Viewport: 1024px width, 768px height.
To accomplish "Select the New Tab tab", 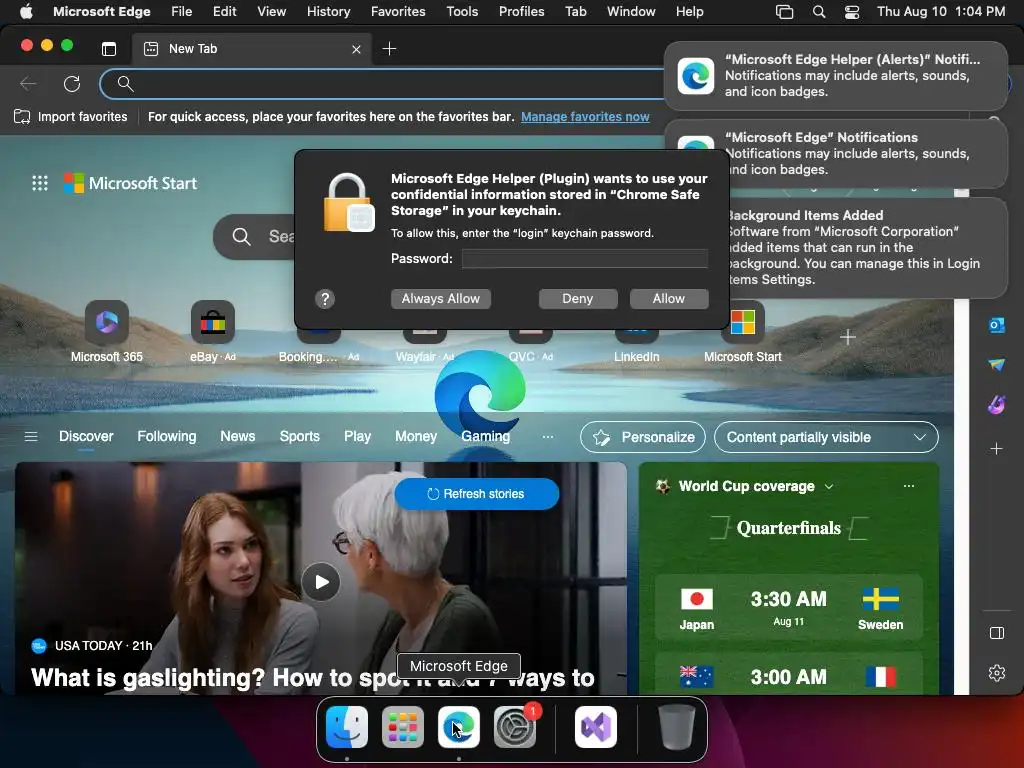I will tap(252, 49).
